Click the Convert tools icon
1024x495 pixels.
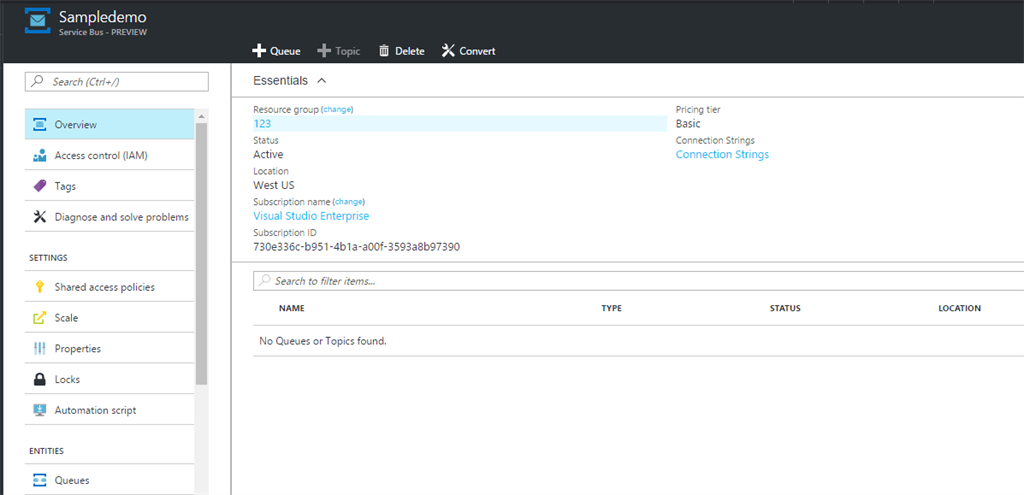coord(448,51)
